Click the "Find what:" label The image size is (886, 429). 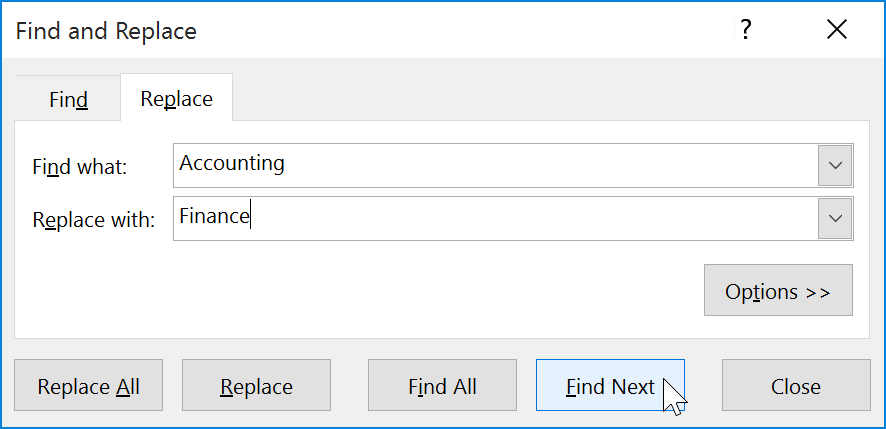coord(80,166)
